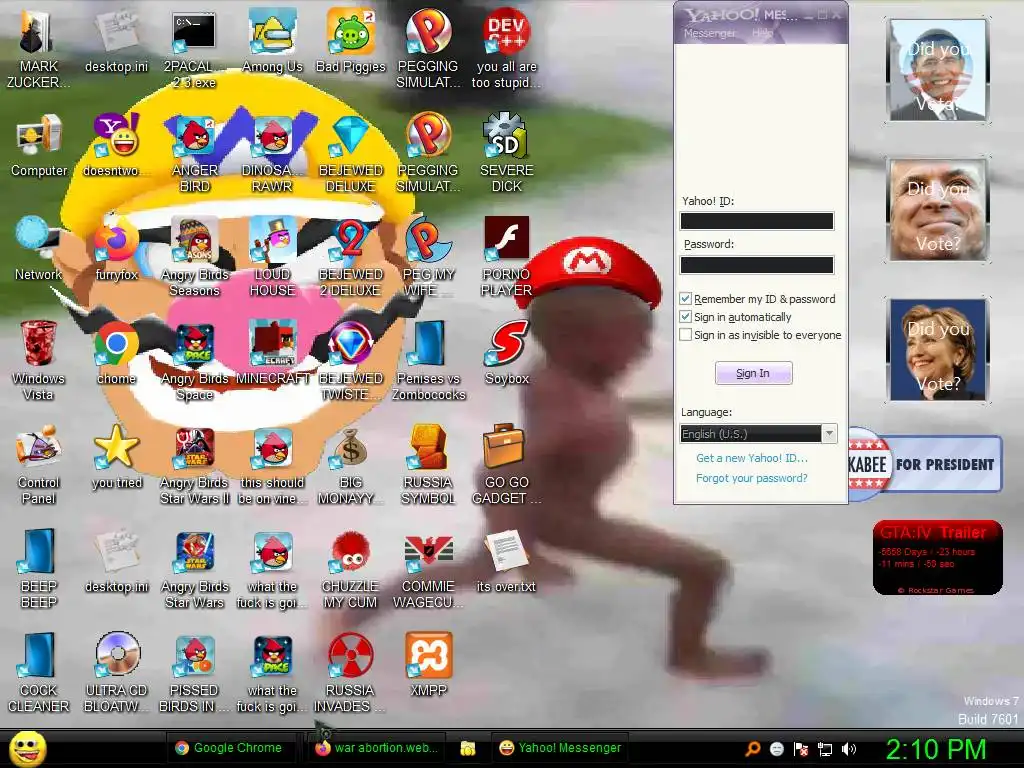The width and height of the screenshot is (1024, 768).
Task: Launch the 2PACAL 2.3.exe shortcut
Action: tap(194, 48)
